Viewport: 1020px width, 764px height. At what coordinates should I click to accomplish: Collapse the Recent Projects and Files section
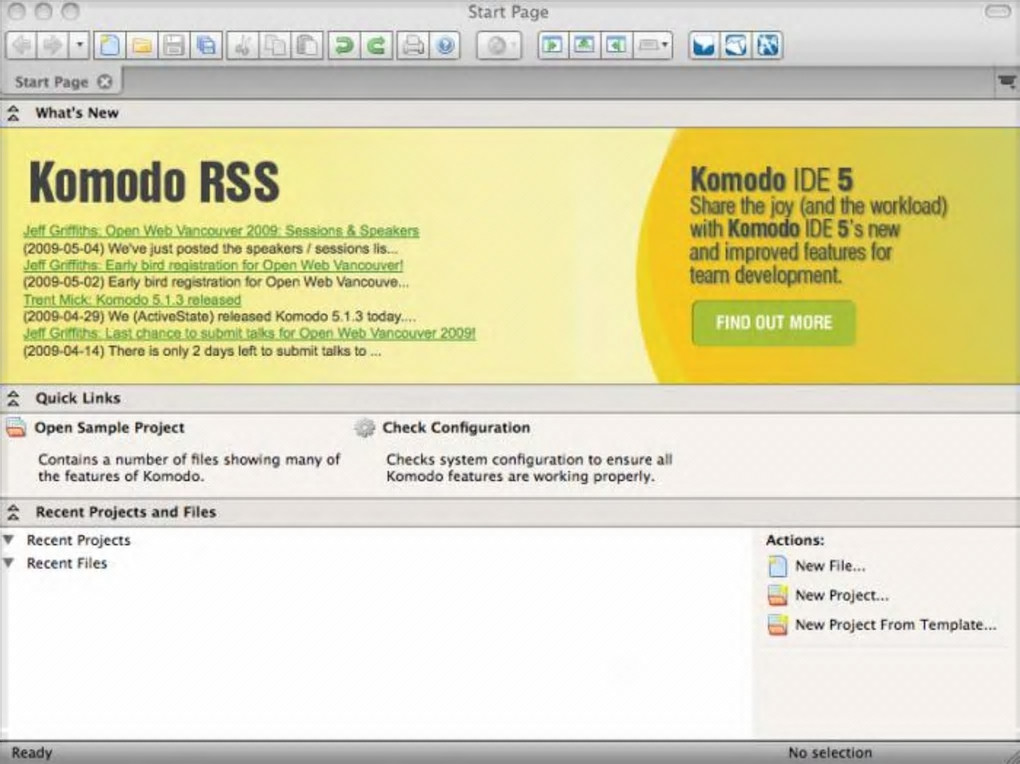pos(12,512)
